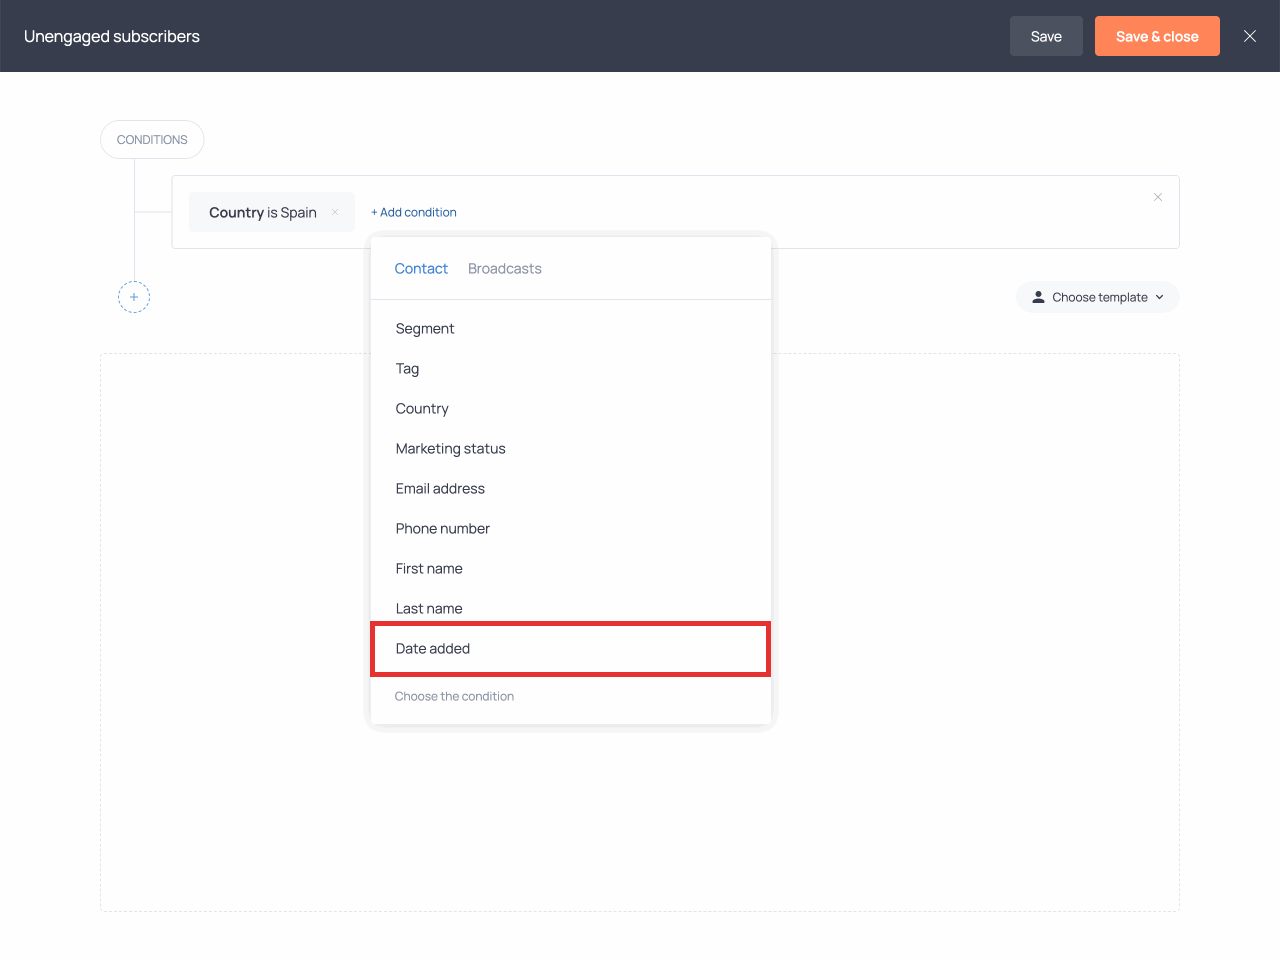Click the orange Save & close button
Viewport: 1280px width, 960px height.
(x=1156, y=36)
